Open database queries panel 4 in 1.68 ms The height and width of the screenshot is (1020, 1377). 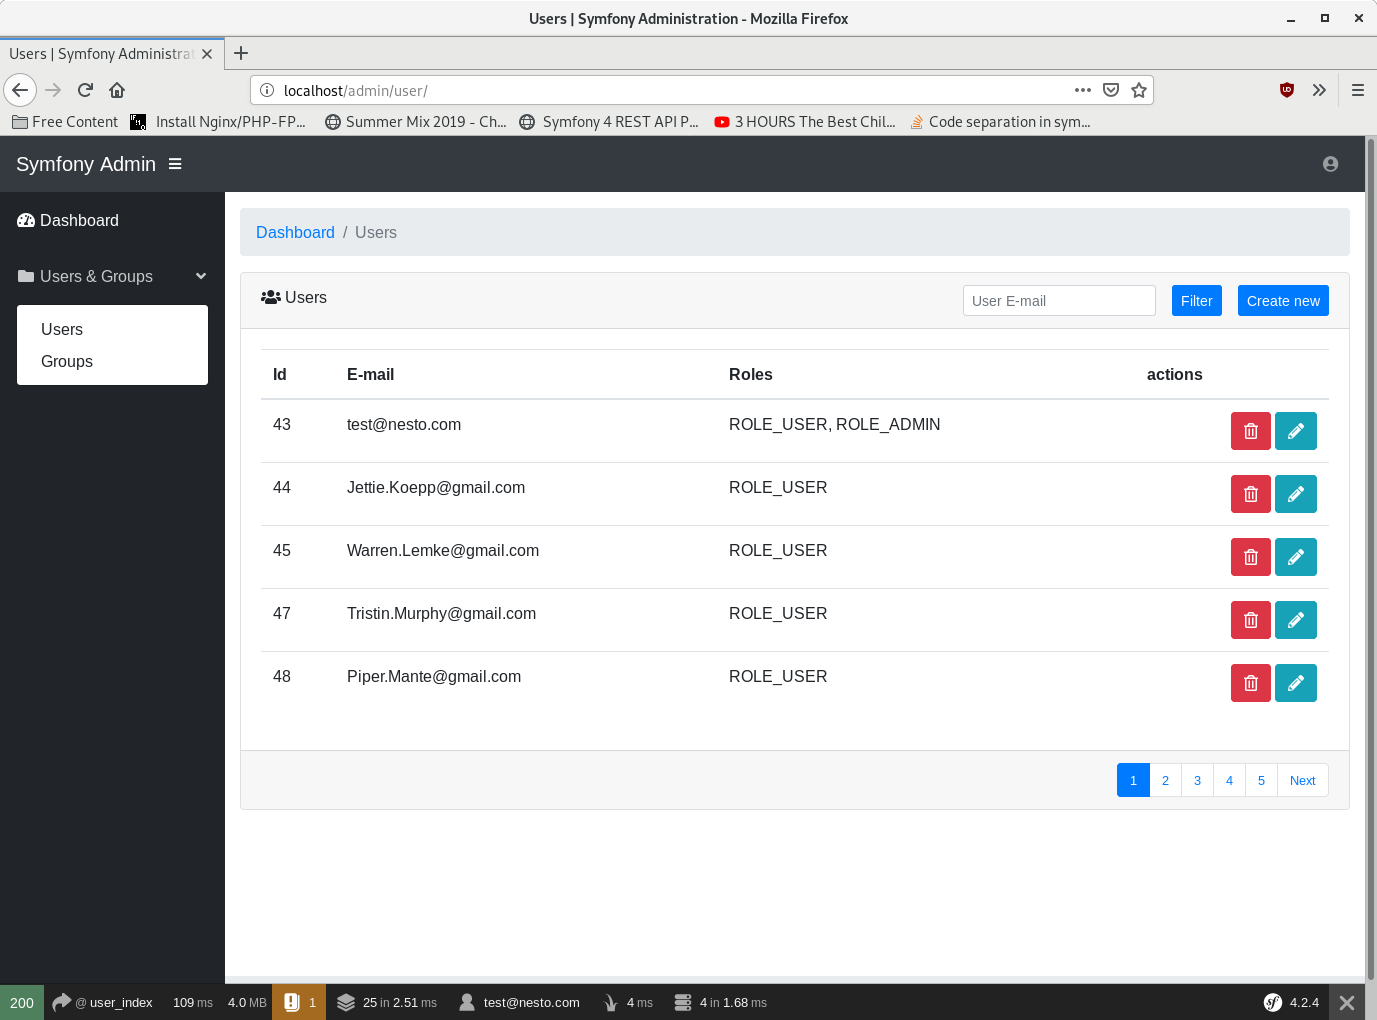[x=720, y=1002]
